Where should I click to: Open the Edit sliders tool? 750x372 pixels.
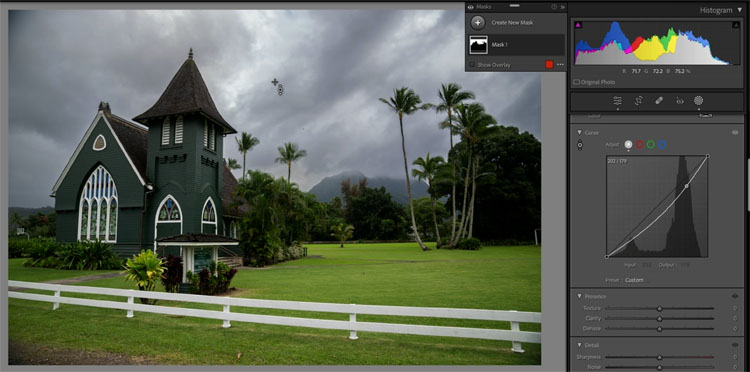(618, 100)
